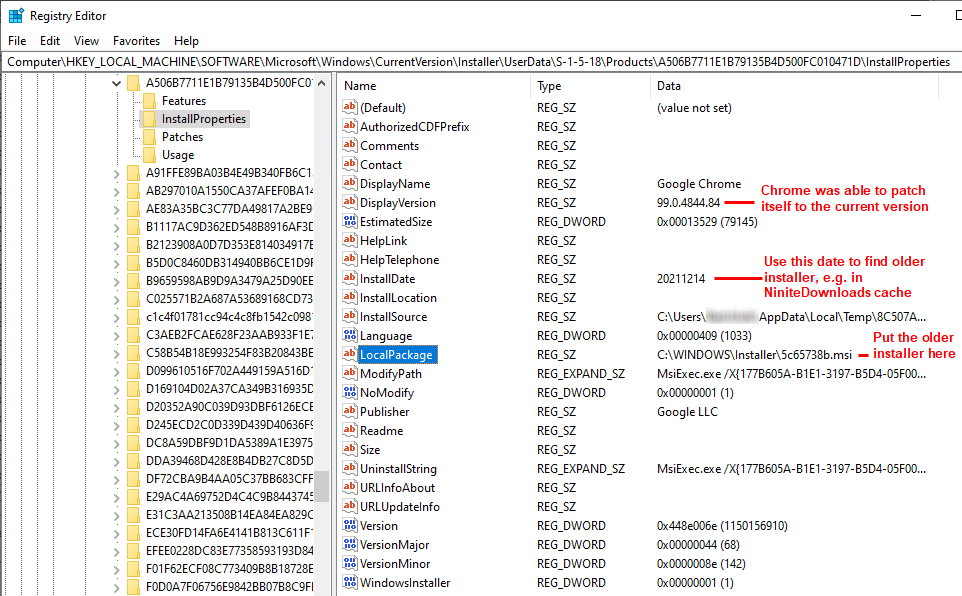Select the VersionMinor value name

(395, 564)
